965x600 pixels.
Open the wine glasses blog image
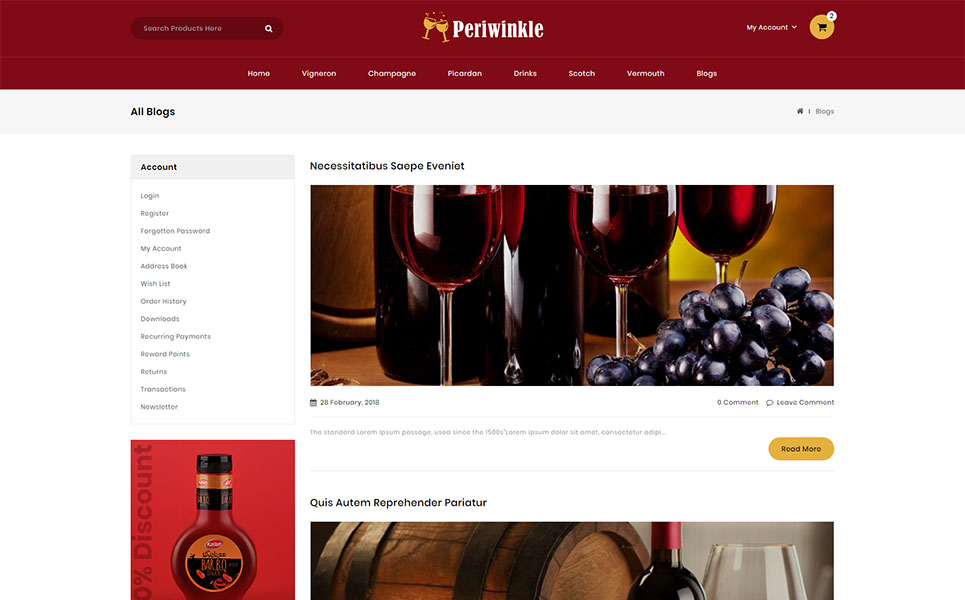(572, 286)
